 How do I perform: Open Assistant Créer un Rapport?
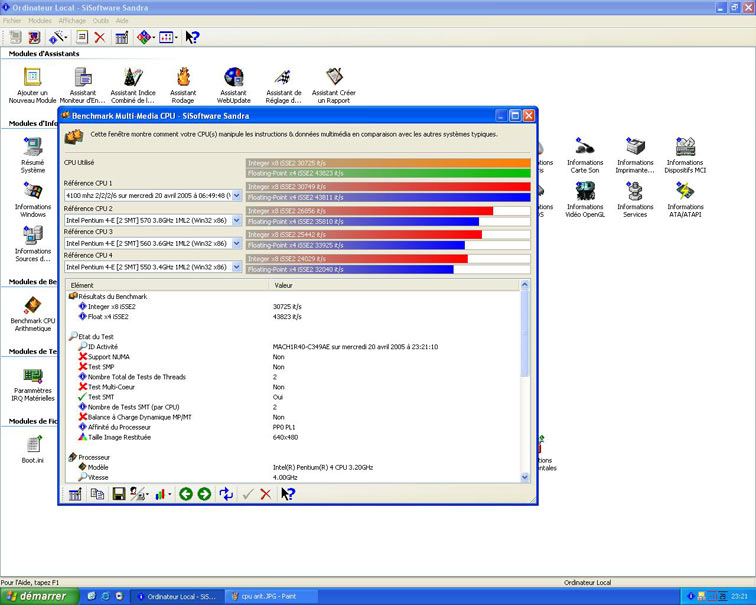(x=334, y=85)
